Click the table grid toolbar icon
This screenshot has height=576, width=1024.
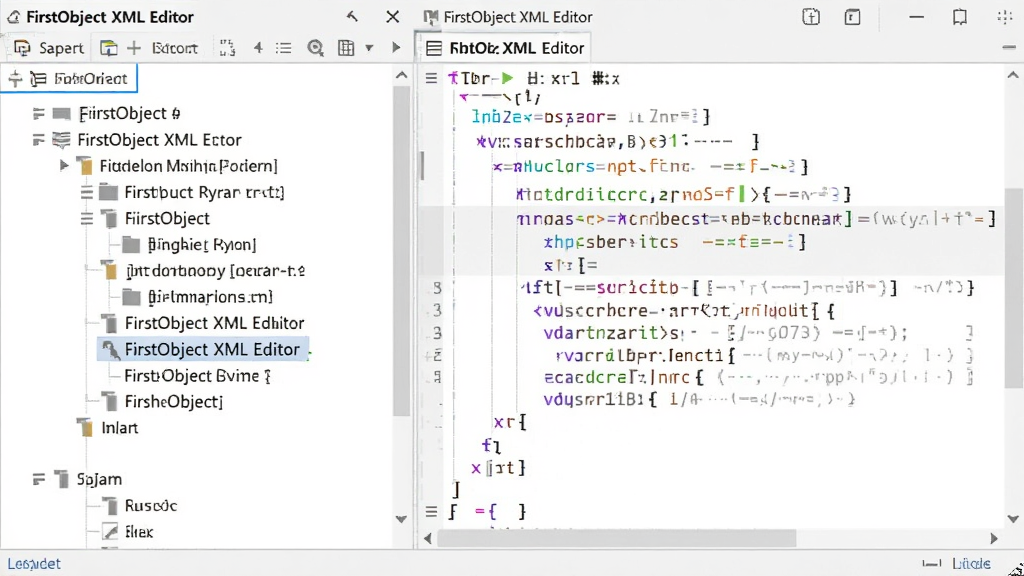point(346,48)
